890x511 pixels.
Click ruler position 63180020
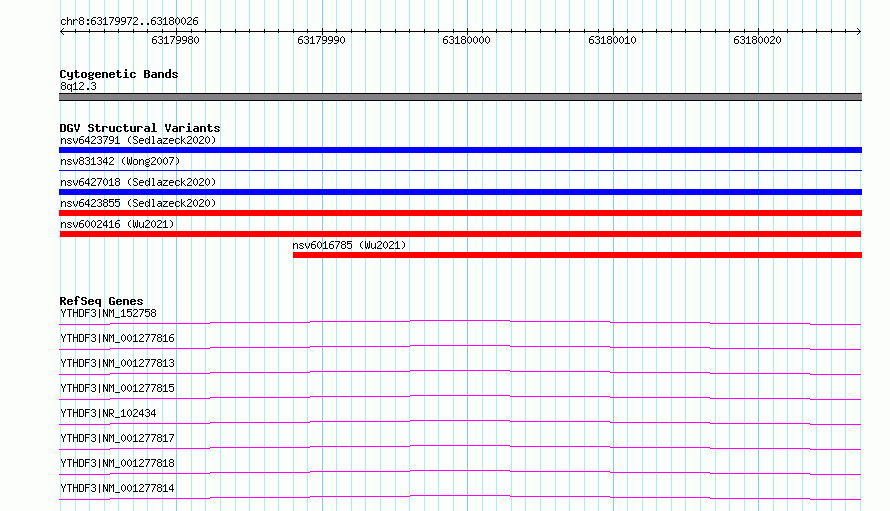point(758,40)
